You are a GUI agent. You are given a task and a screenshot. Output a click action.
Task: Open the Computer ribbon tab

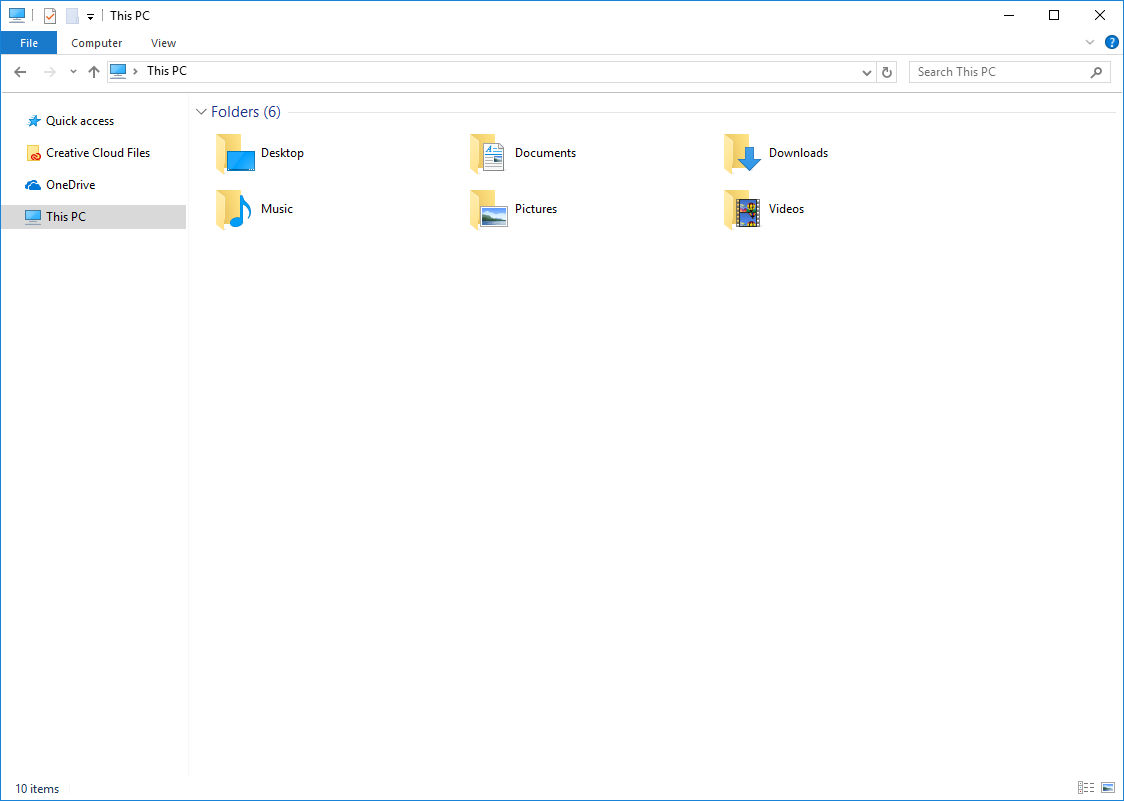(x=97, y=43)
